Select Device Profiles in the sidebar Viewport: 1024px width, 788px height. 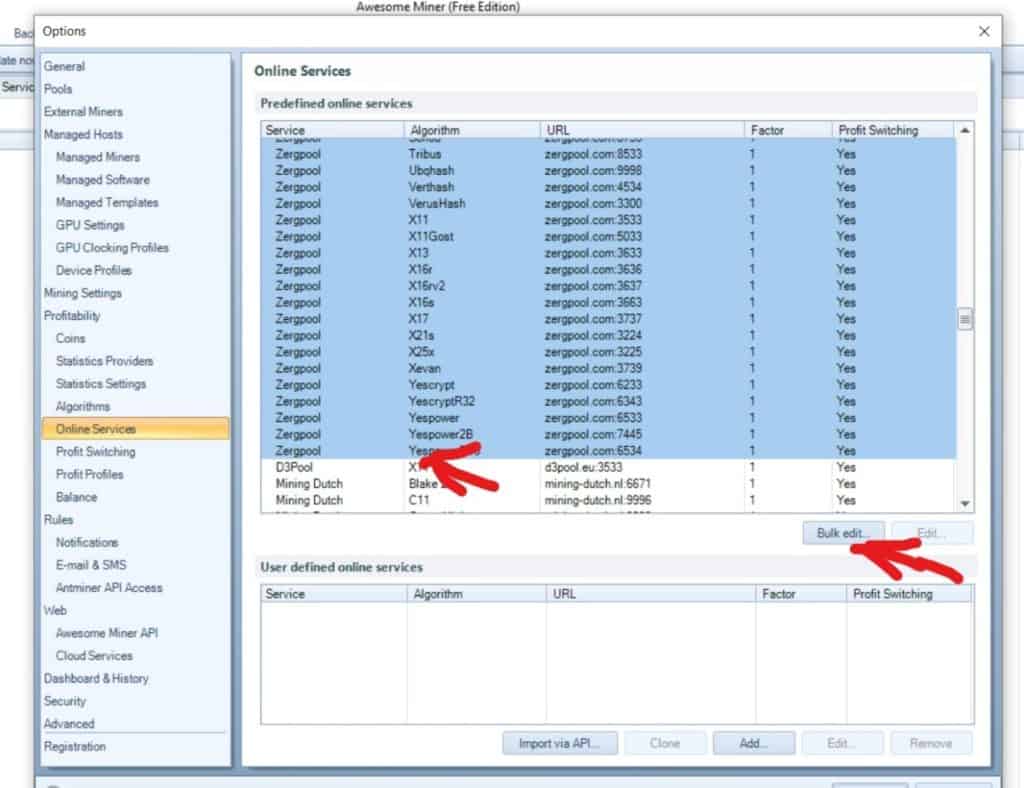tap(93, 270)
